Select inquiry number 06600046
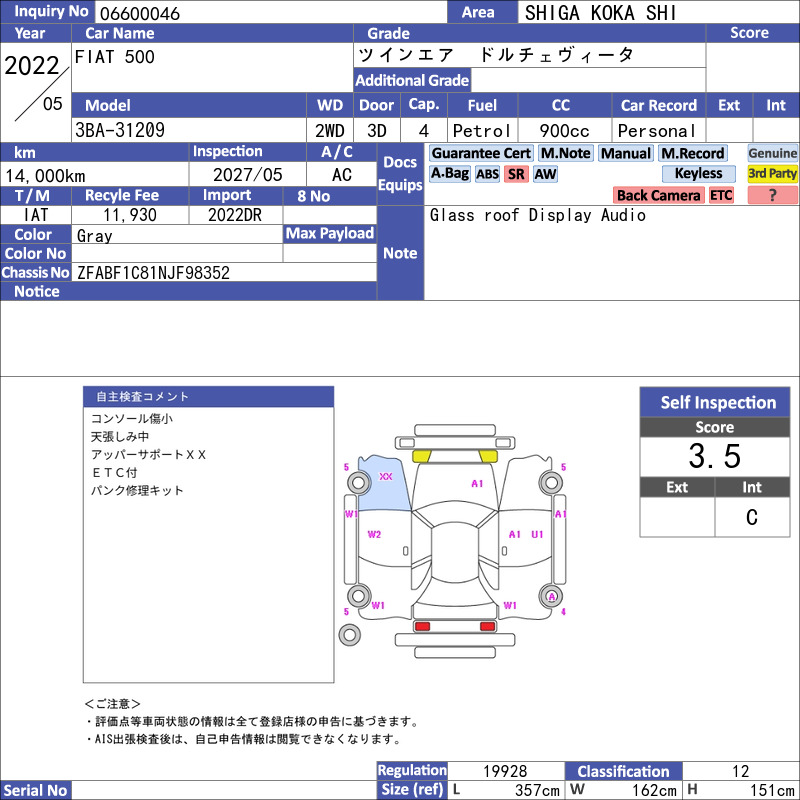Image resolution: width=800 pixels, height=800 pixels. [x=140, y=14]
